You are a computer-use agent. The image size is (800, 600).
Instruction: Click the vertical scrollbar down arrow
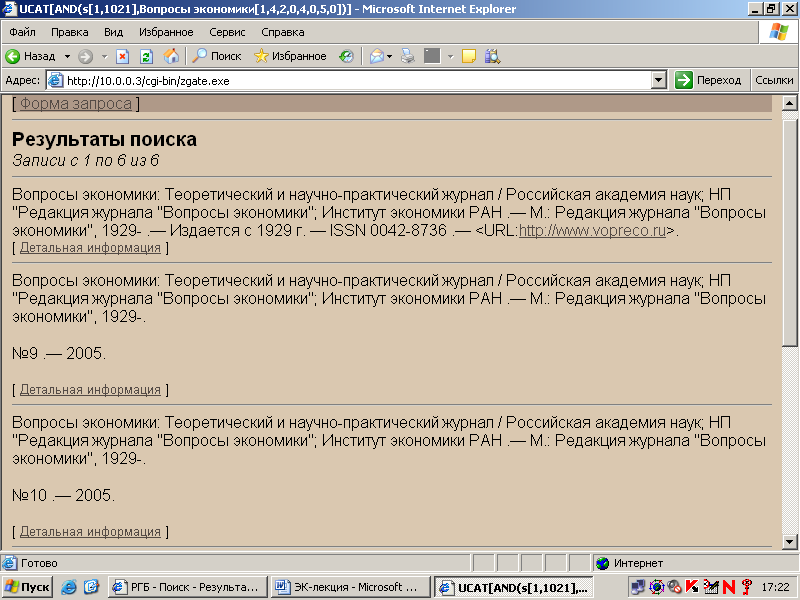[x=789, y=541]
